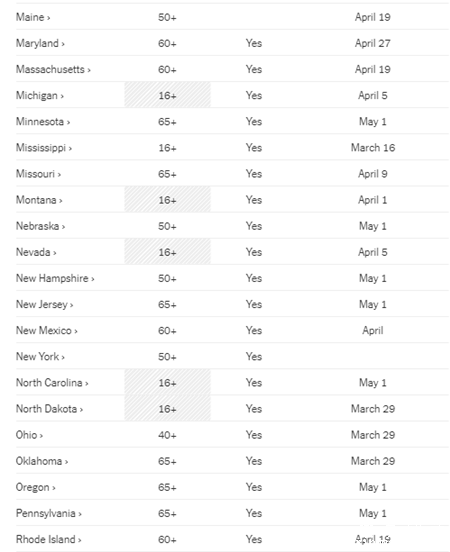Open North Carolina's state link
450x552 pixels.
click(x=52, y=383)
